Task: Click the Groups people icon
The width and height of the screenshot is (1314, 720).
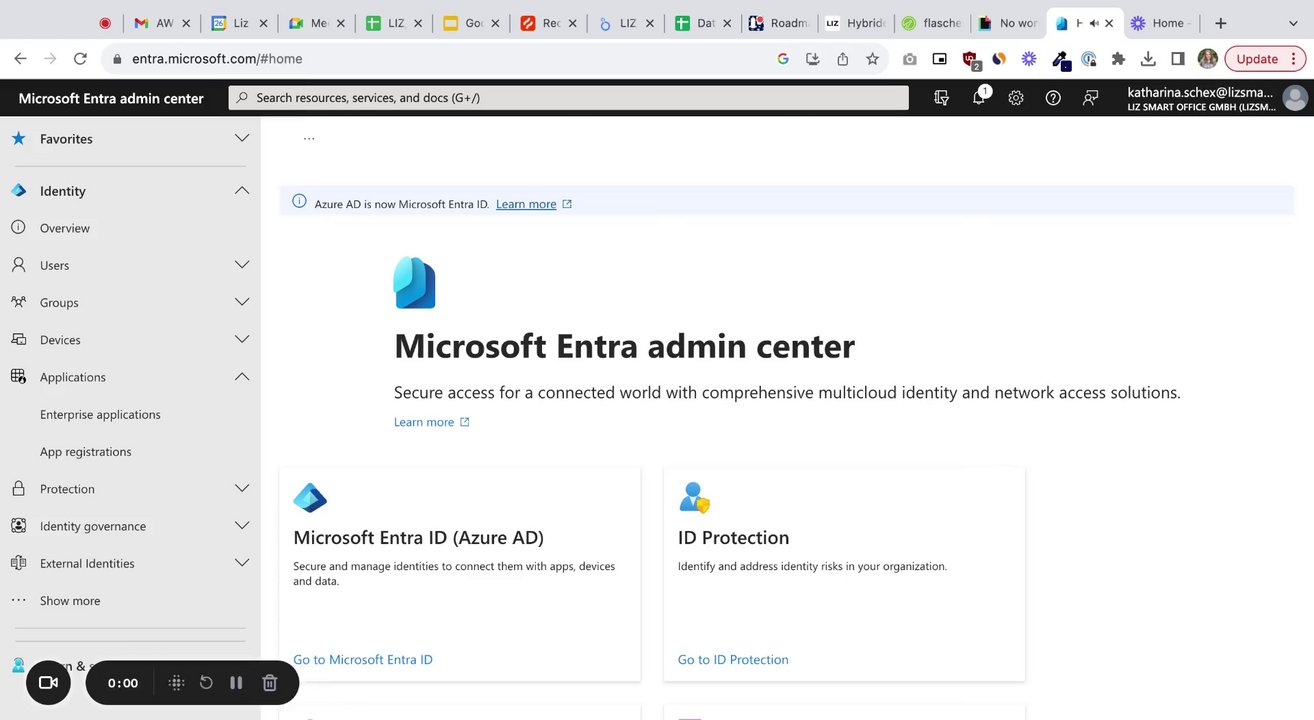Action: point(18,302)
